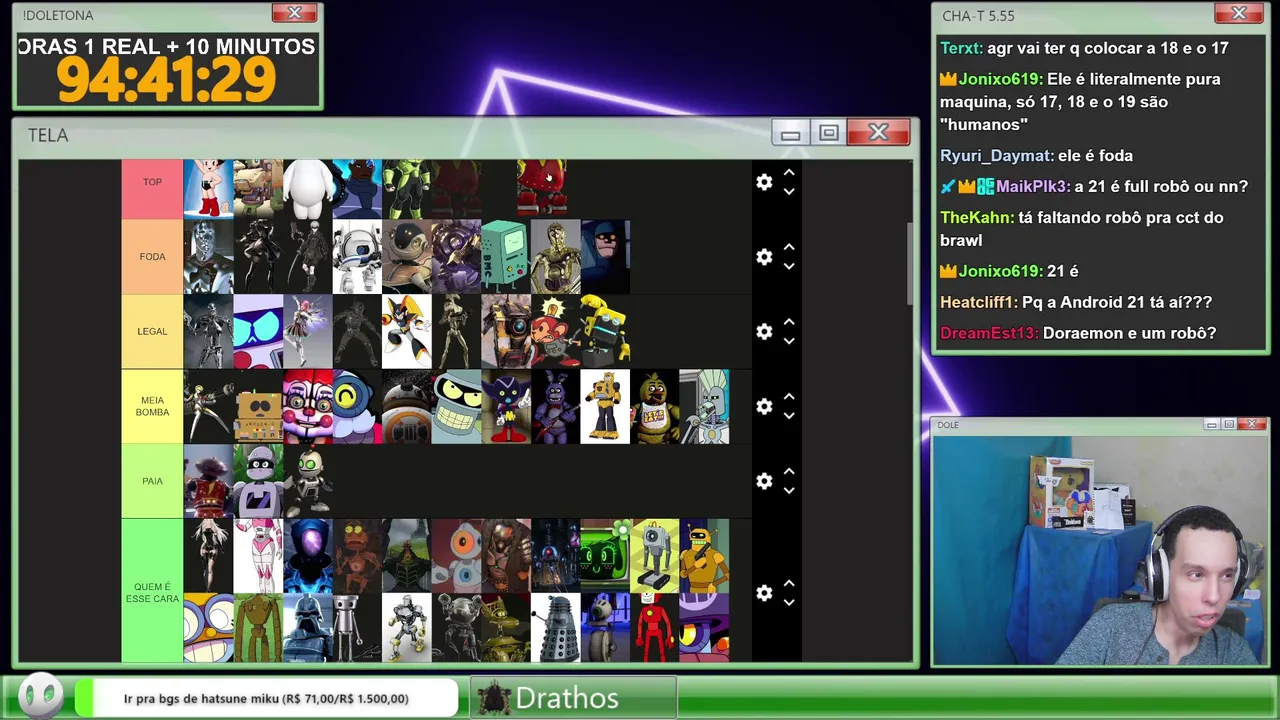Screen dimensions: 1280x720
Task: Select the grey masked robot in PAIA tier
Action: click(x=258, y=481)
